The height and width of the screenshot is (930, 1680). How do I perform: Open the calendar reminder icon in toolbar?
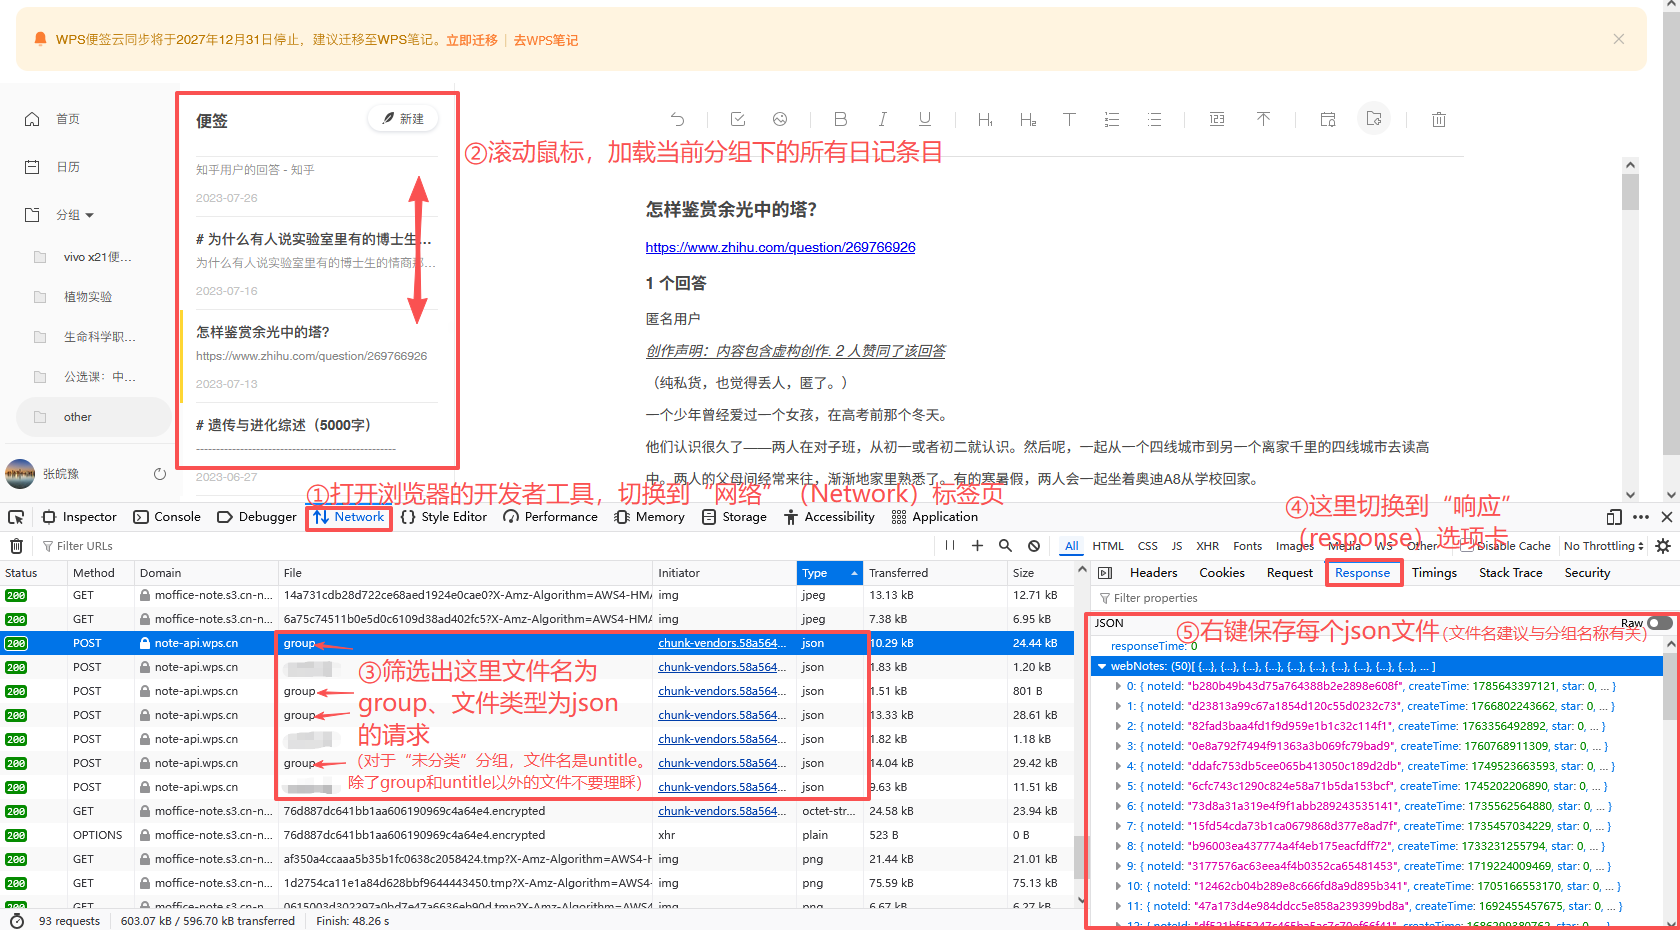pyautogui.click(x=1328, y=119)
